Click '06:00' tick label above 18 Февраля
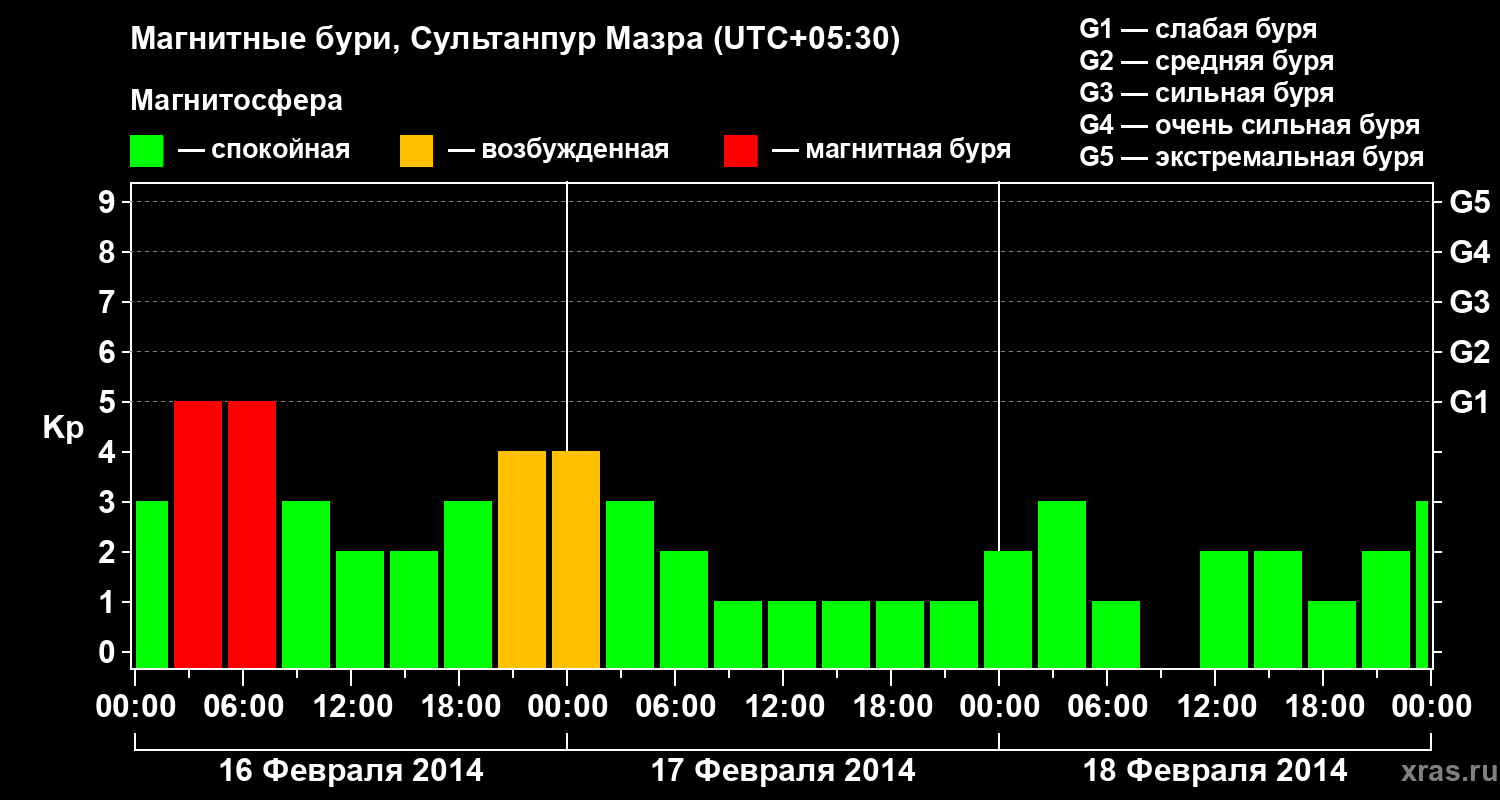This screenshot has width=1500, height=800. pos(1107,707)
